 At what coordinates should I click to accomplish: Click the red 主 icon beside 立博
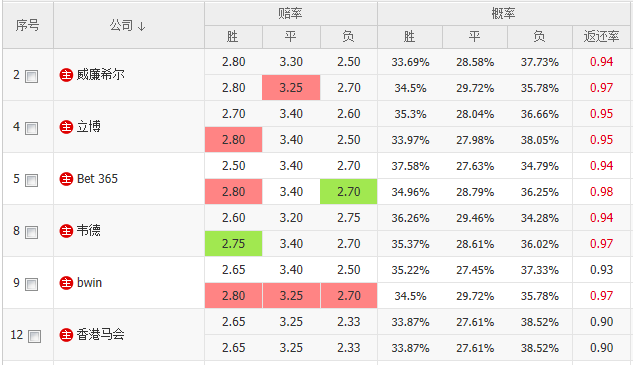pyautogui.click(x=66, y=127)
